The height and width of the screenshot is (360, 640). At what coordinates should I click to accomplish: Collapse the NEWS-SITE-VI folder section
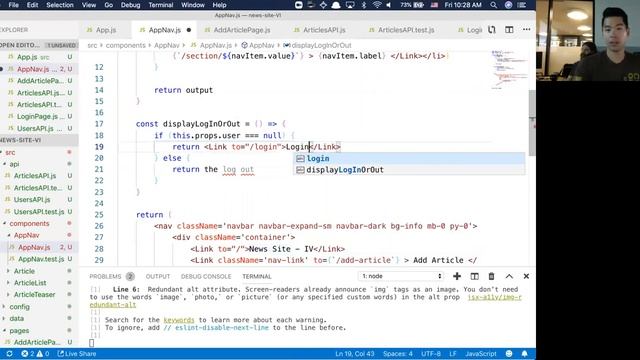point(39,140)
